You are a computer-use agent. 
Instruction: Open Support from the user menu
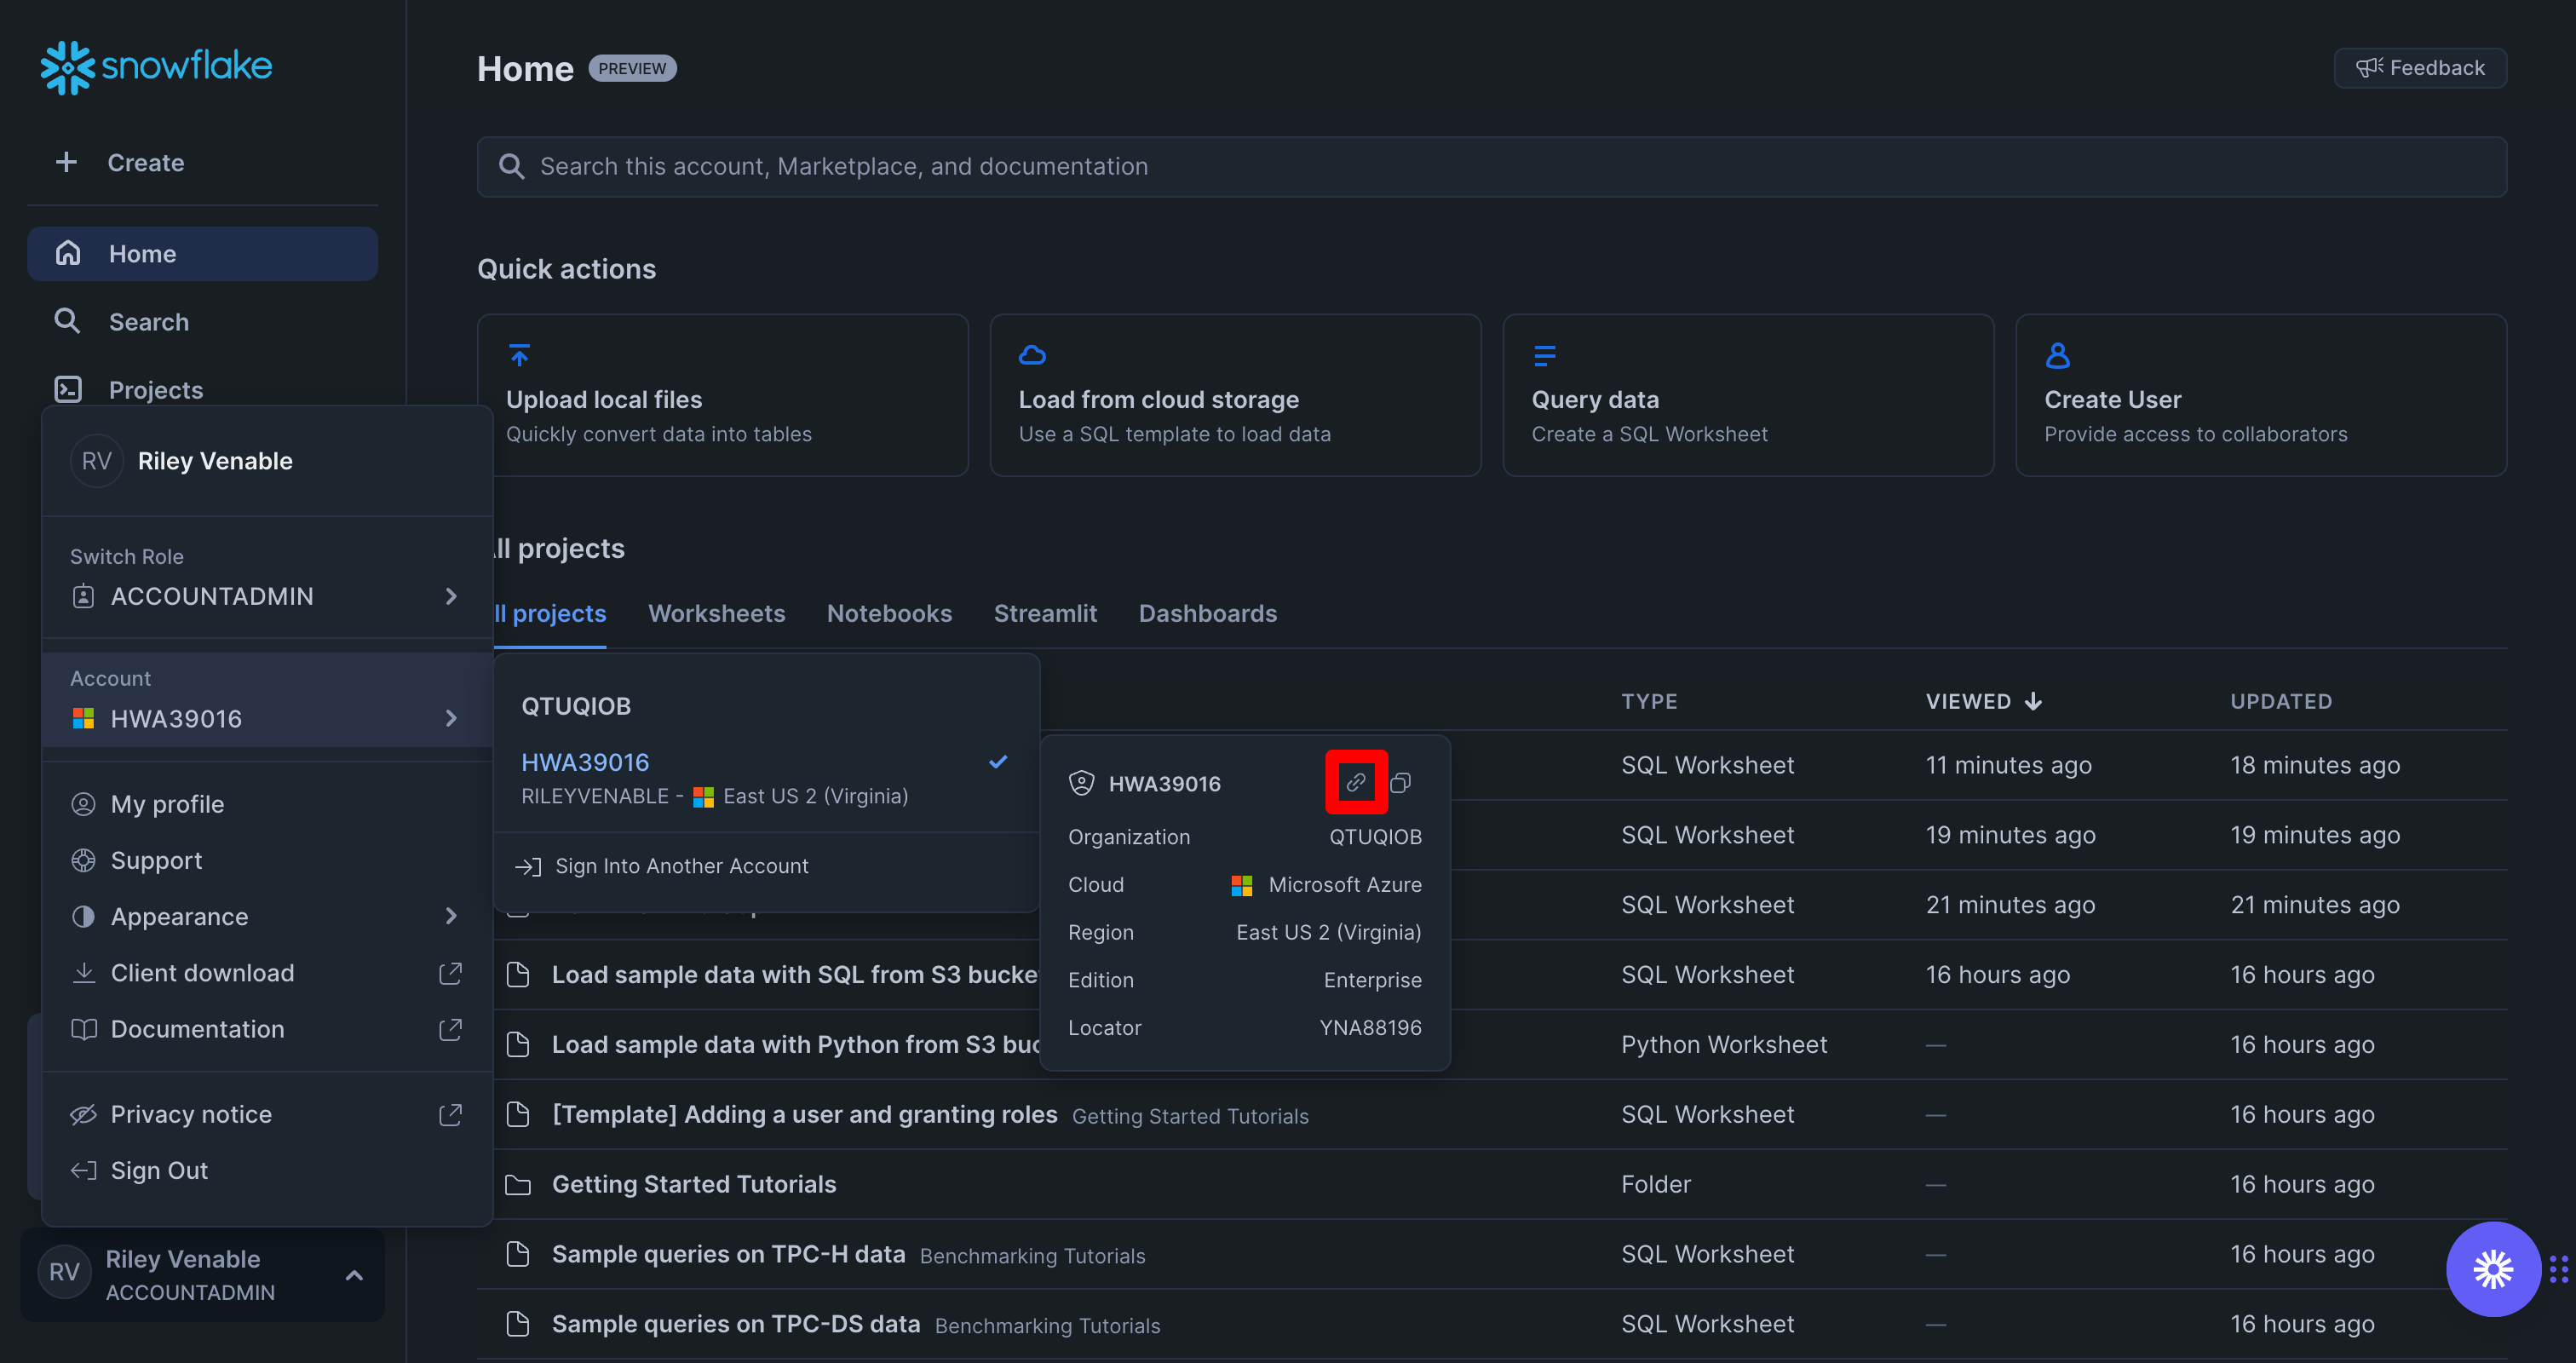(267, 860)
